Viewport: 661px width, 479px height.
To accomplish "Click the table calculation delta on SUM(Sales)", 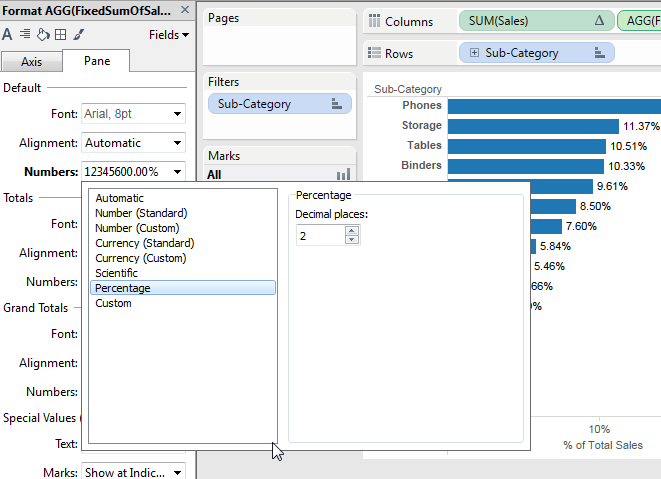I will pyautogui.click(x=599, y=20).
